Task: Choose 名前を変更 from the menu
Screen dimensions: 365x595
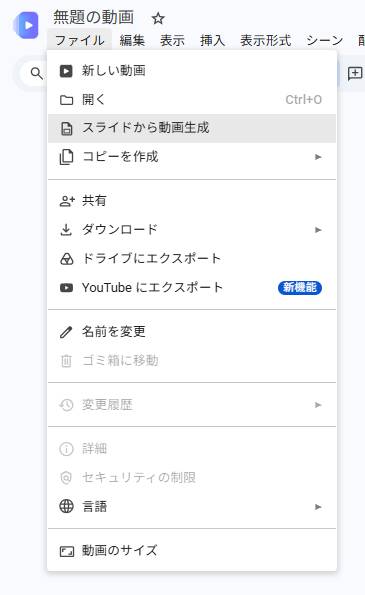Action: coord(192,332)
